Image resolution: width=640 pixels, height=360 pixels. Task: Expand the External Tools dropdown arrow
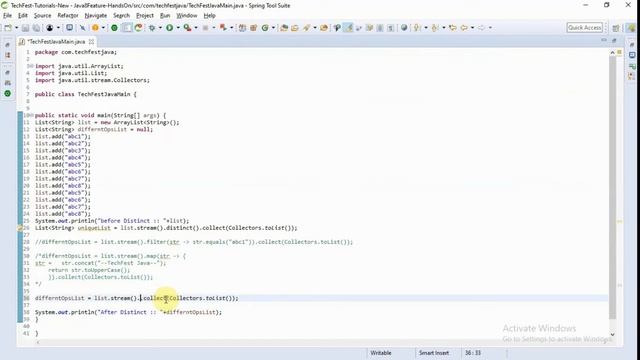point(196,28)
